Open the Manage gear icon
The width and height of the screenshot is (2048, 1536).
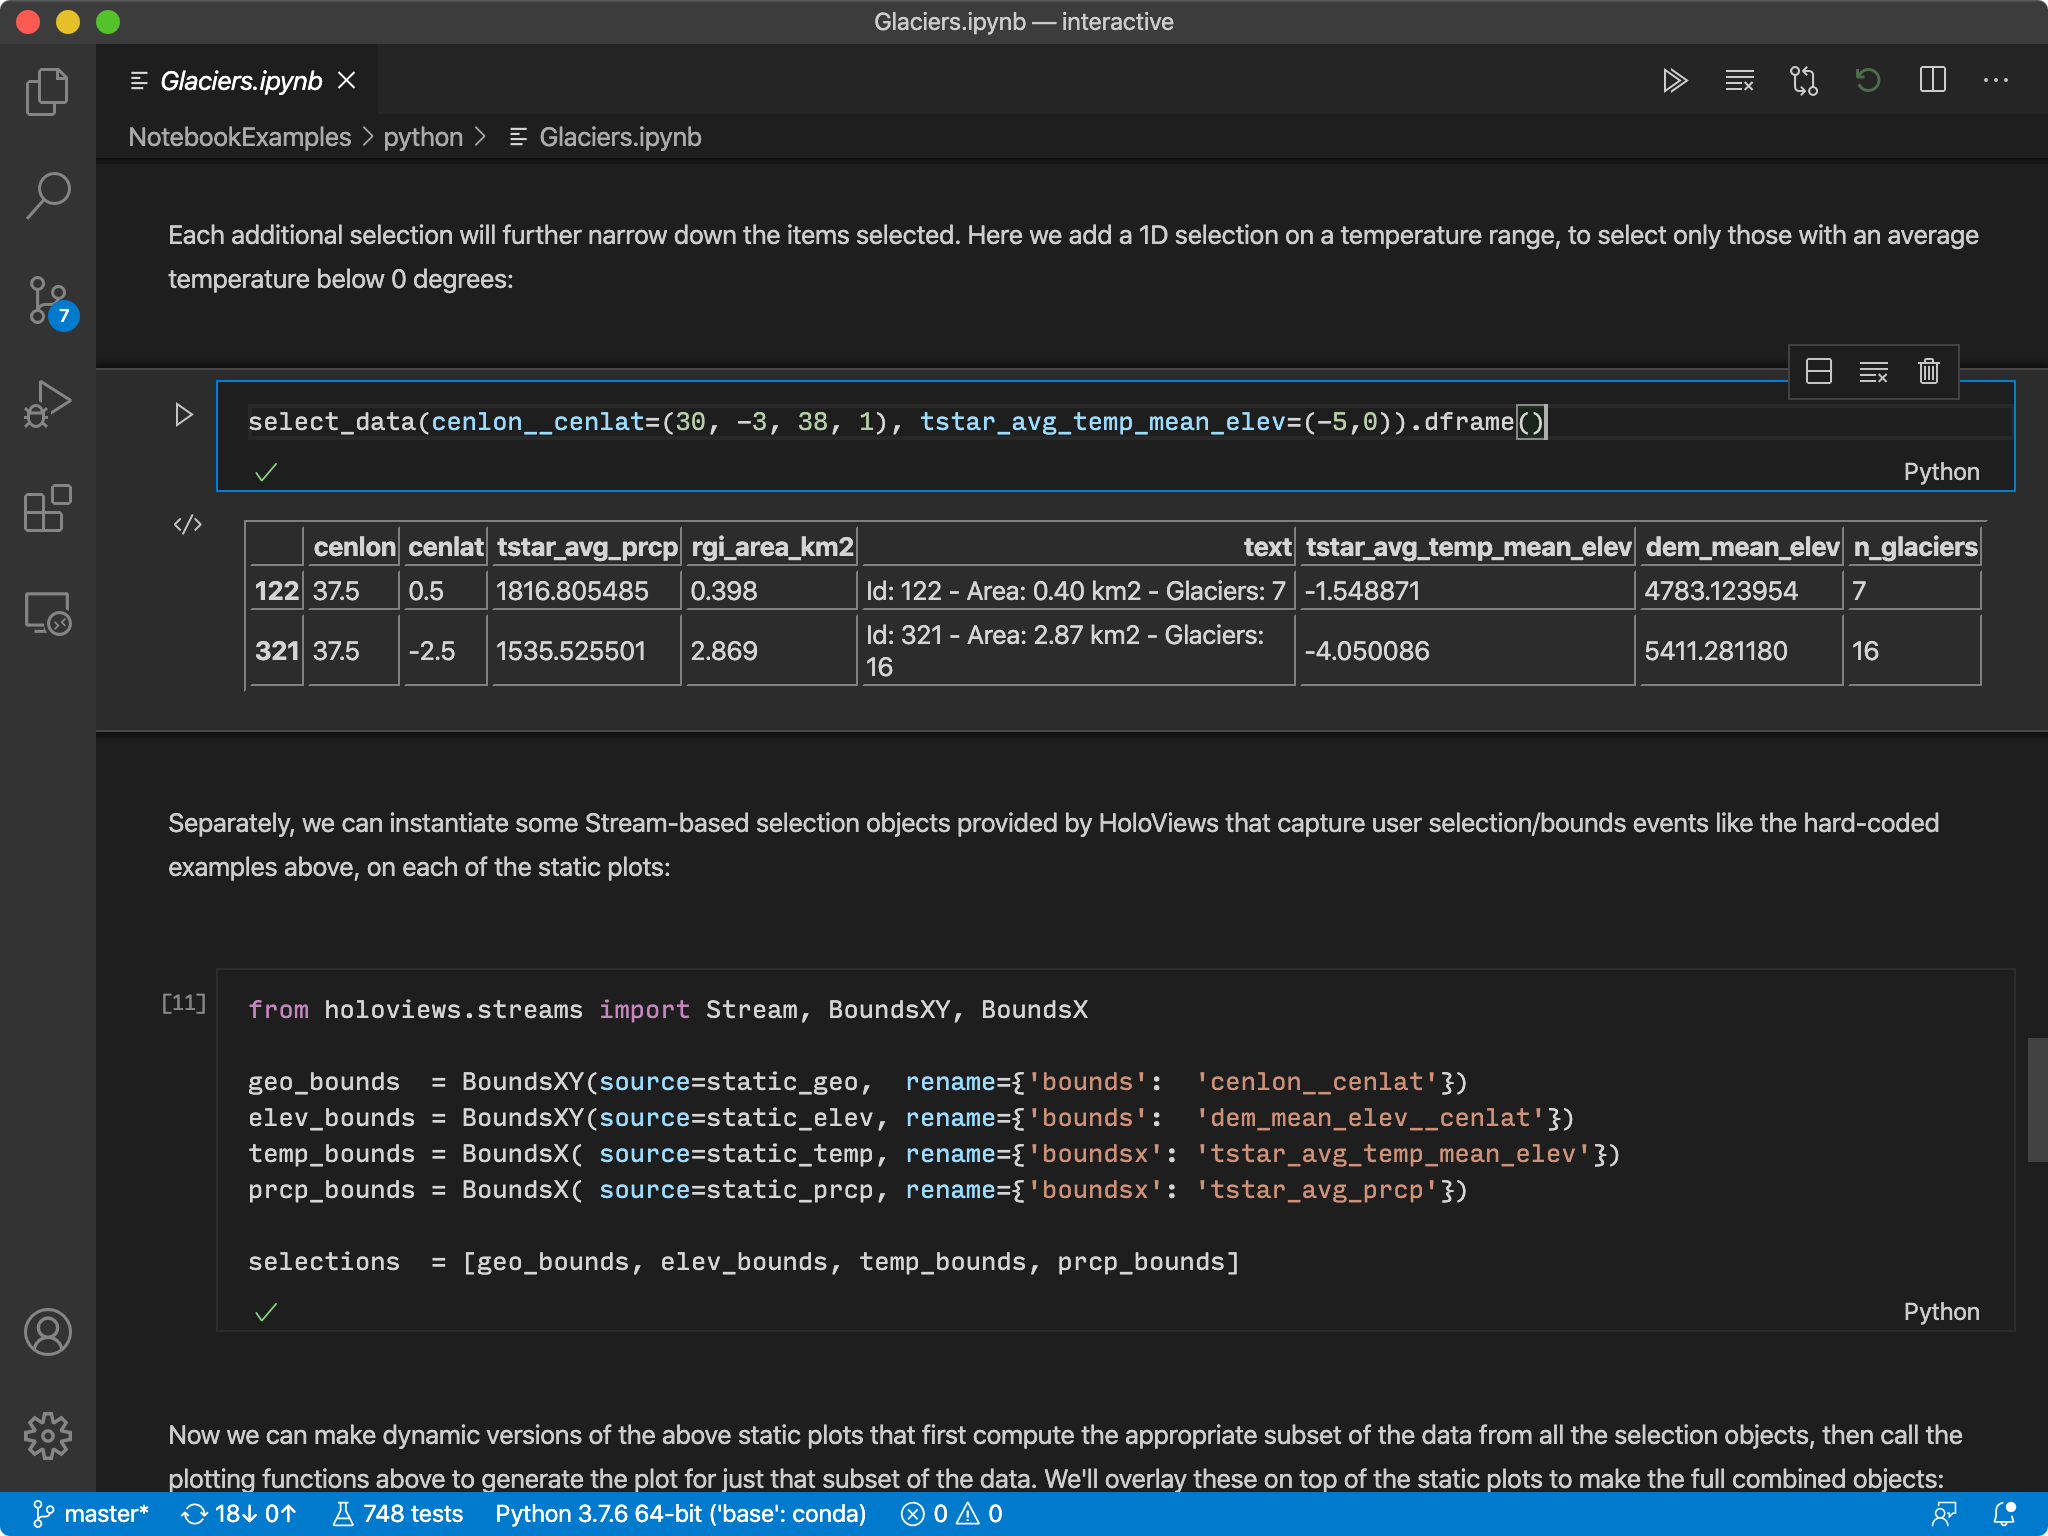pos(47,1435)
